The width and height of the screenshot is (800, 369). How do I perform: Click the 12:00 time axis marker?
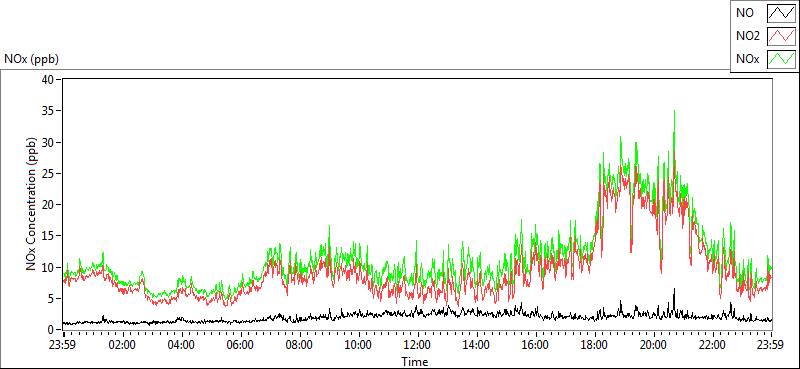tap(417, 344)
